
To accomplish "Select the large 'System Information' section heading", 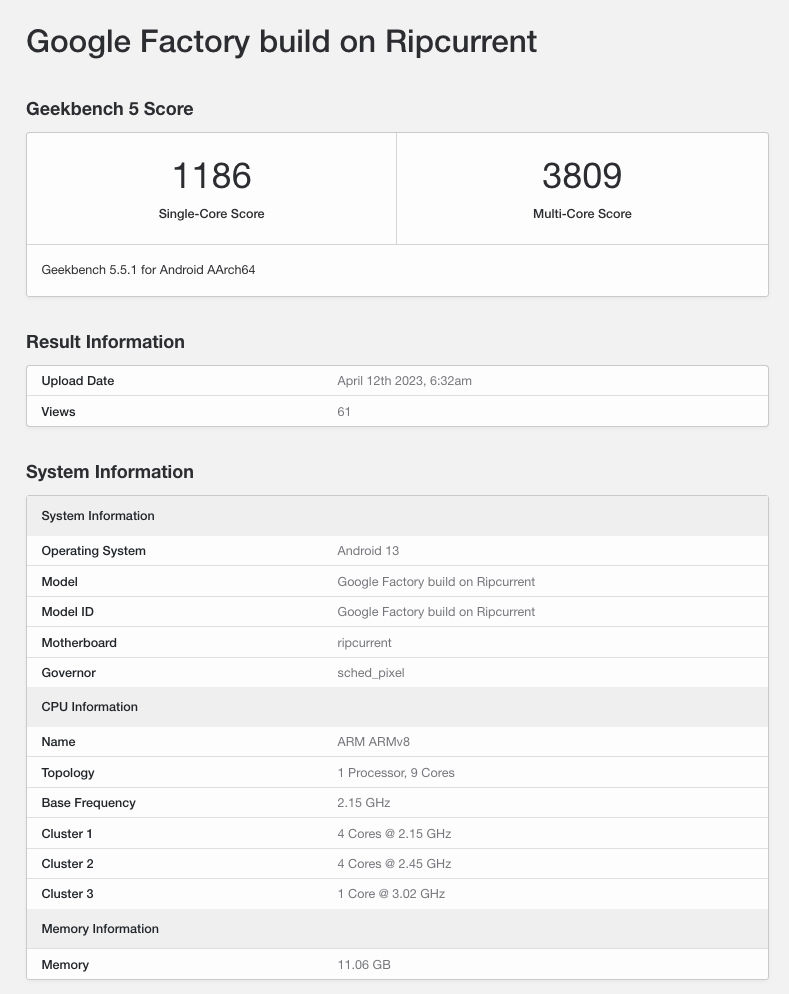I will pyautogui.click(x=110, y=472).
